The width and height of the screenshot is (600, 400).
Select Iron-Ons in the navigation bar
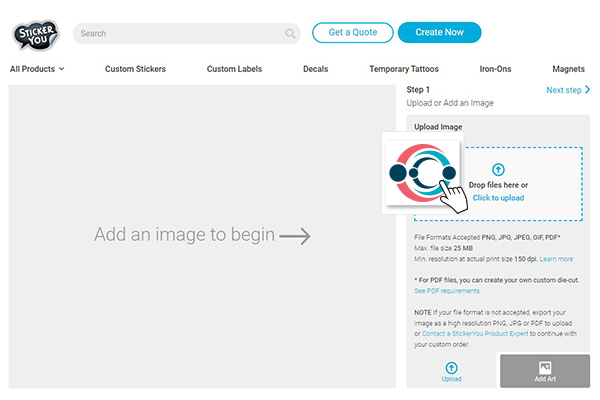[495, 69]
